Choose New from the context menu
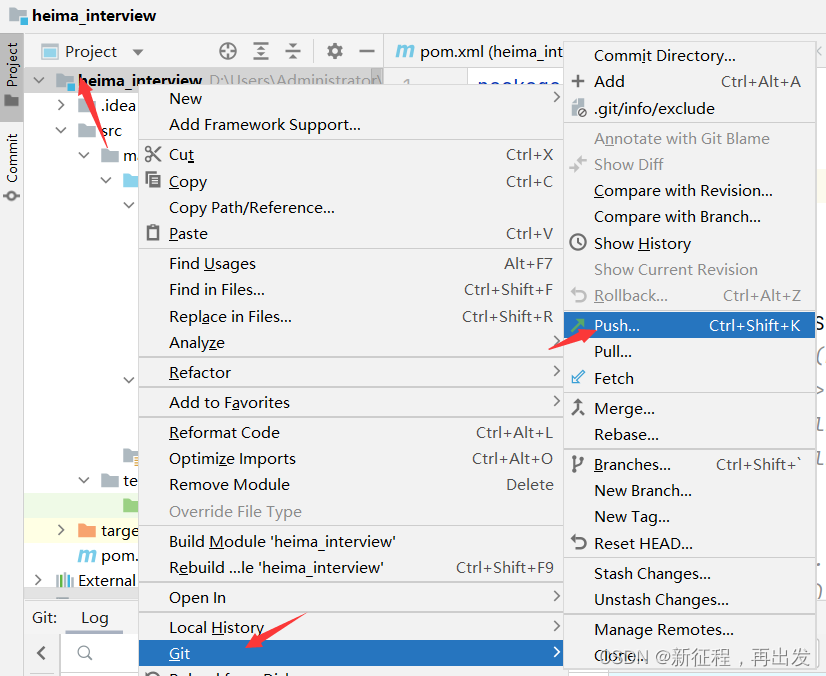826x676 pixels. [x=351, y=99]
